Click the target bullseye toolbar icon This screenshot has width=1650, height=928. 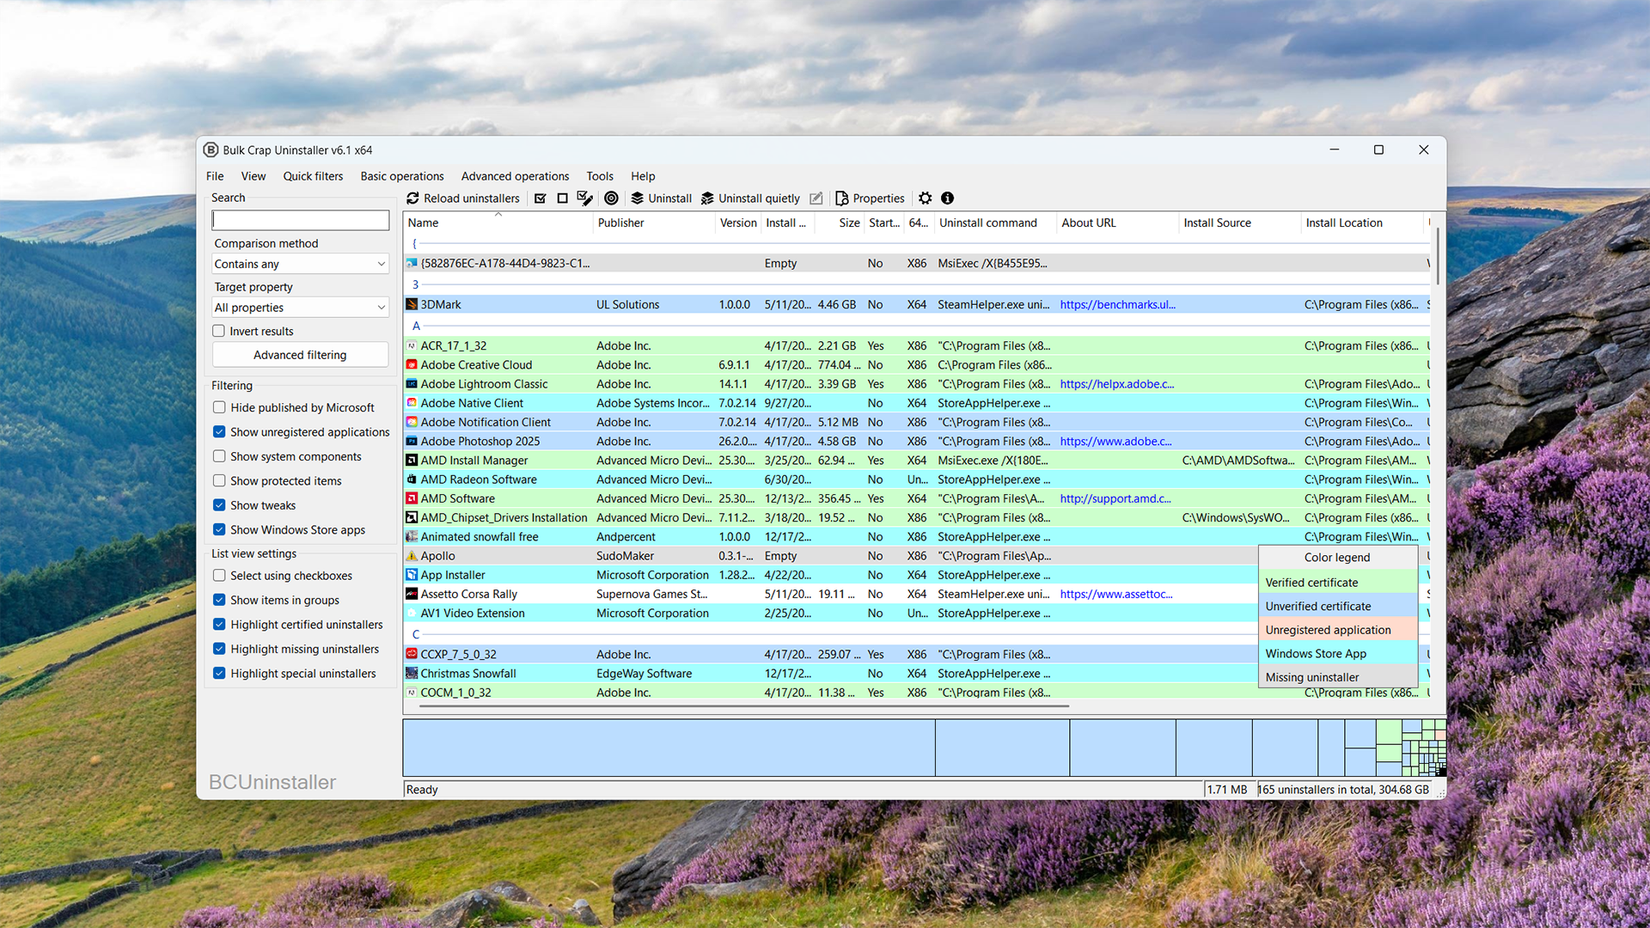tap(611, 198)
